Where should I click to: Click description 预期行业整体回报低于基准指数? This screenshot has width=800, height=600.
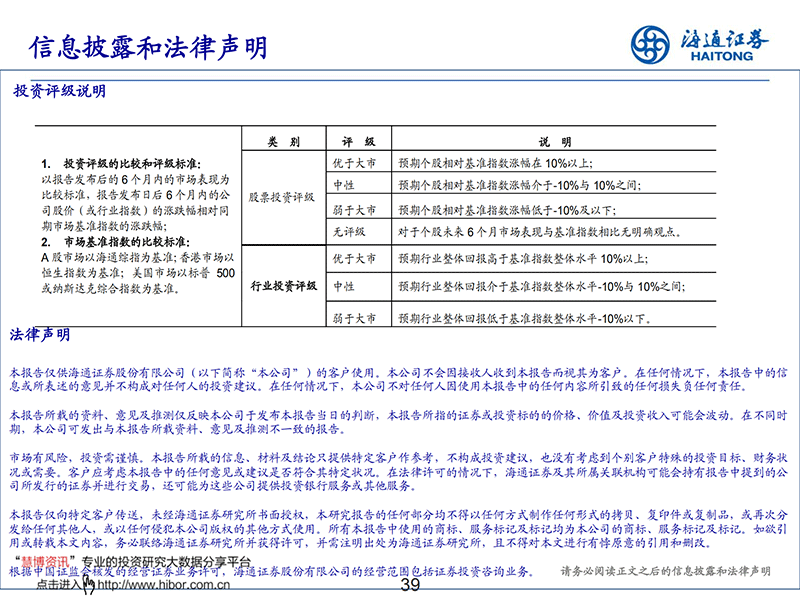tap(524, 318)
